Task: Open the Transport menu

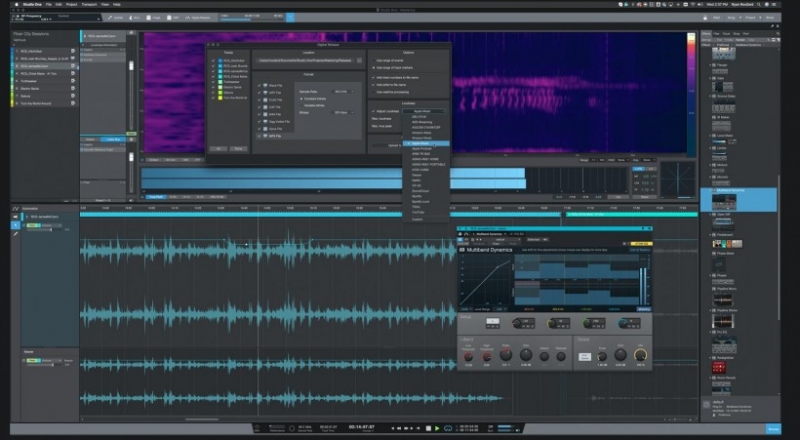Action: point(89,4)
